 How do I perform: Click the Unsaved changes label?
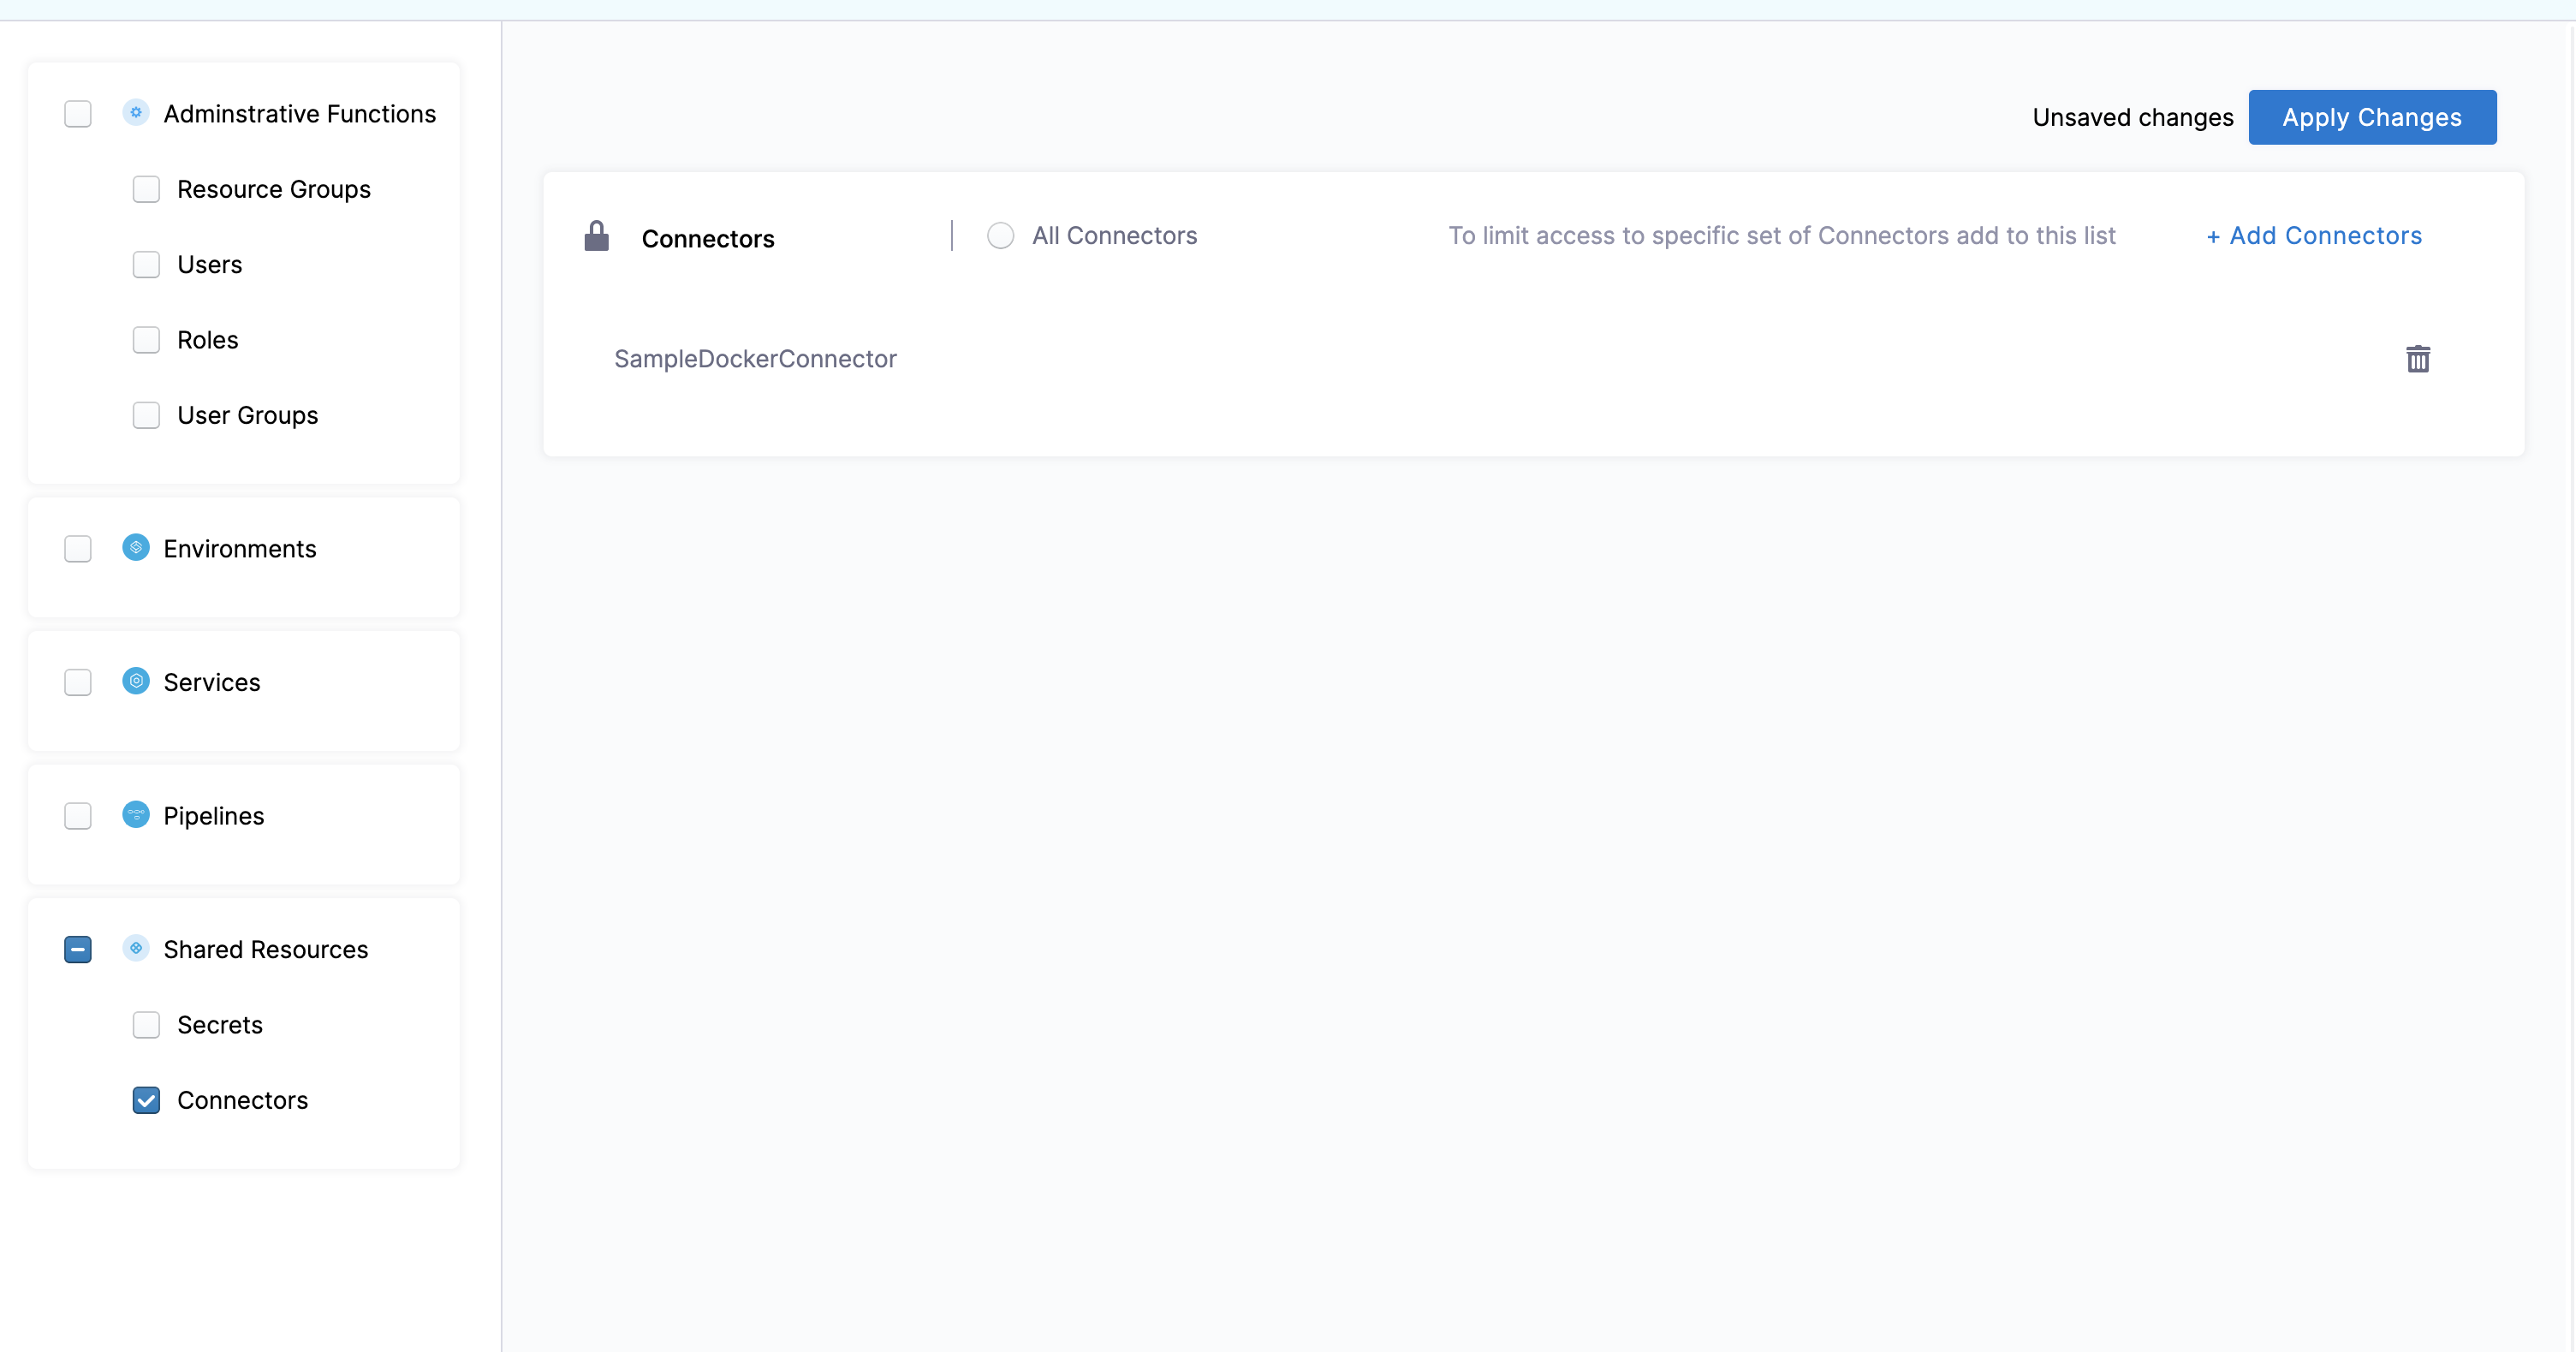2132,118
